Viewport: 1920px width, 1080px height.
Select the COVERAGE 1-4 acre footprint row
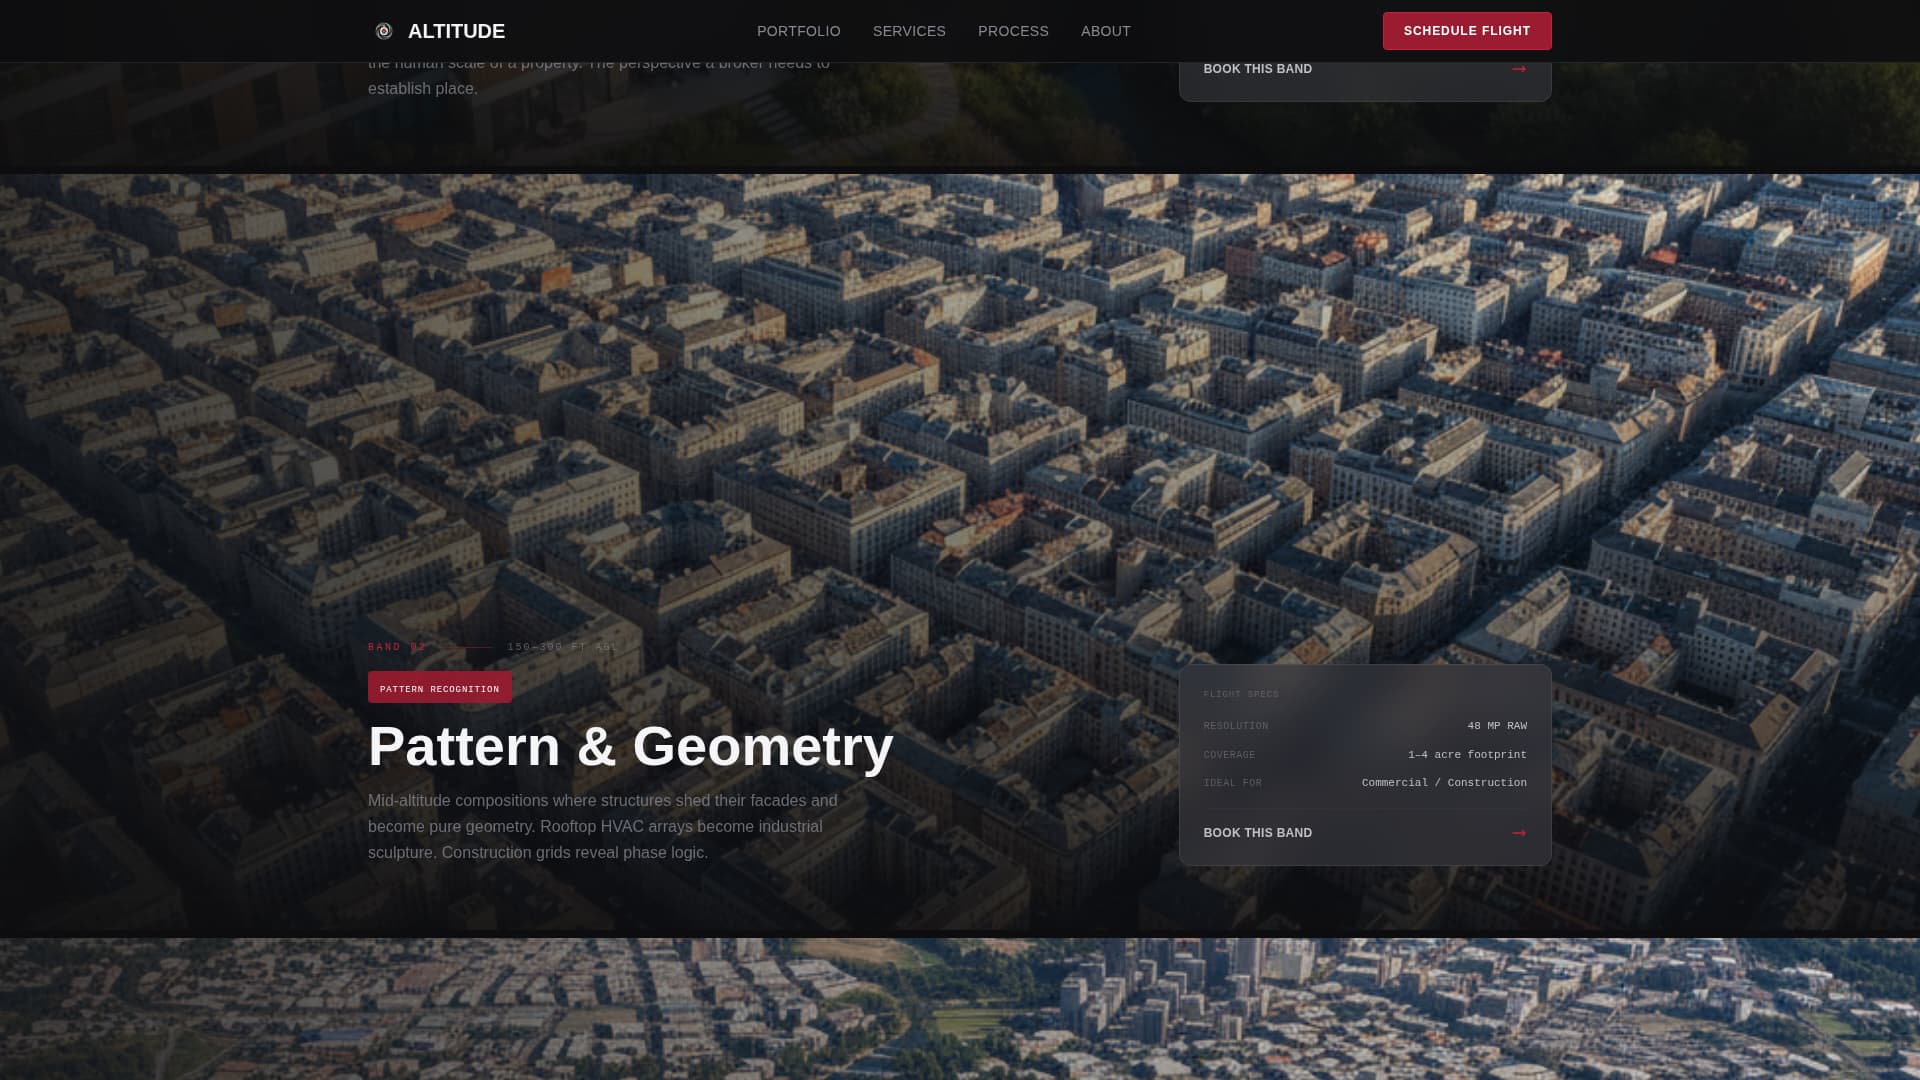(x=1365, y=755)
